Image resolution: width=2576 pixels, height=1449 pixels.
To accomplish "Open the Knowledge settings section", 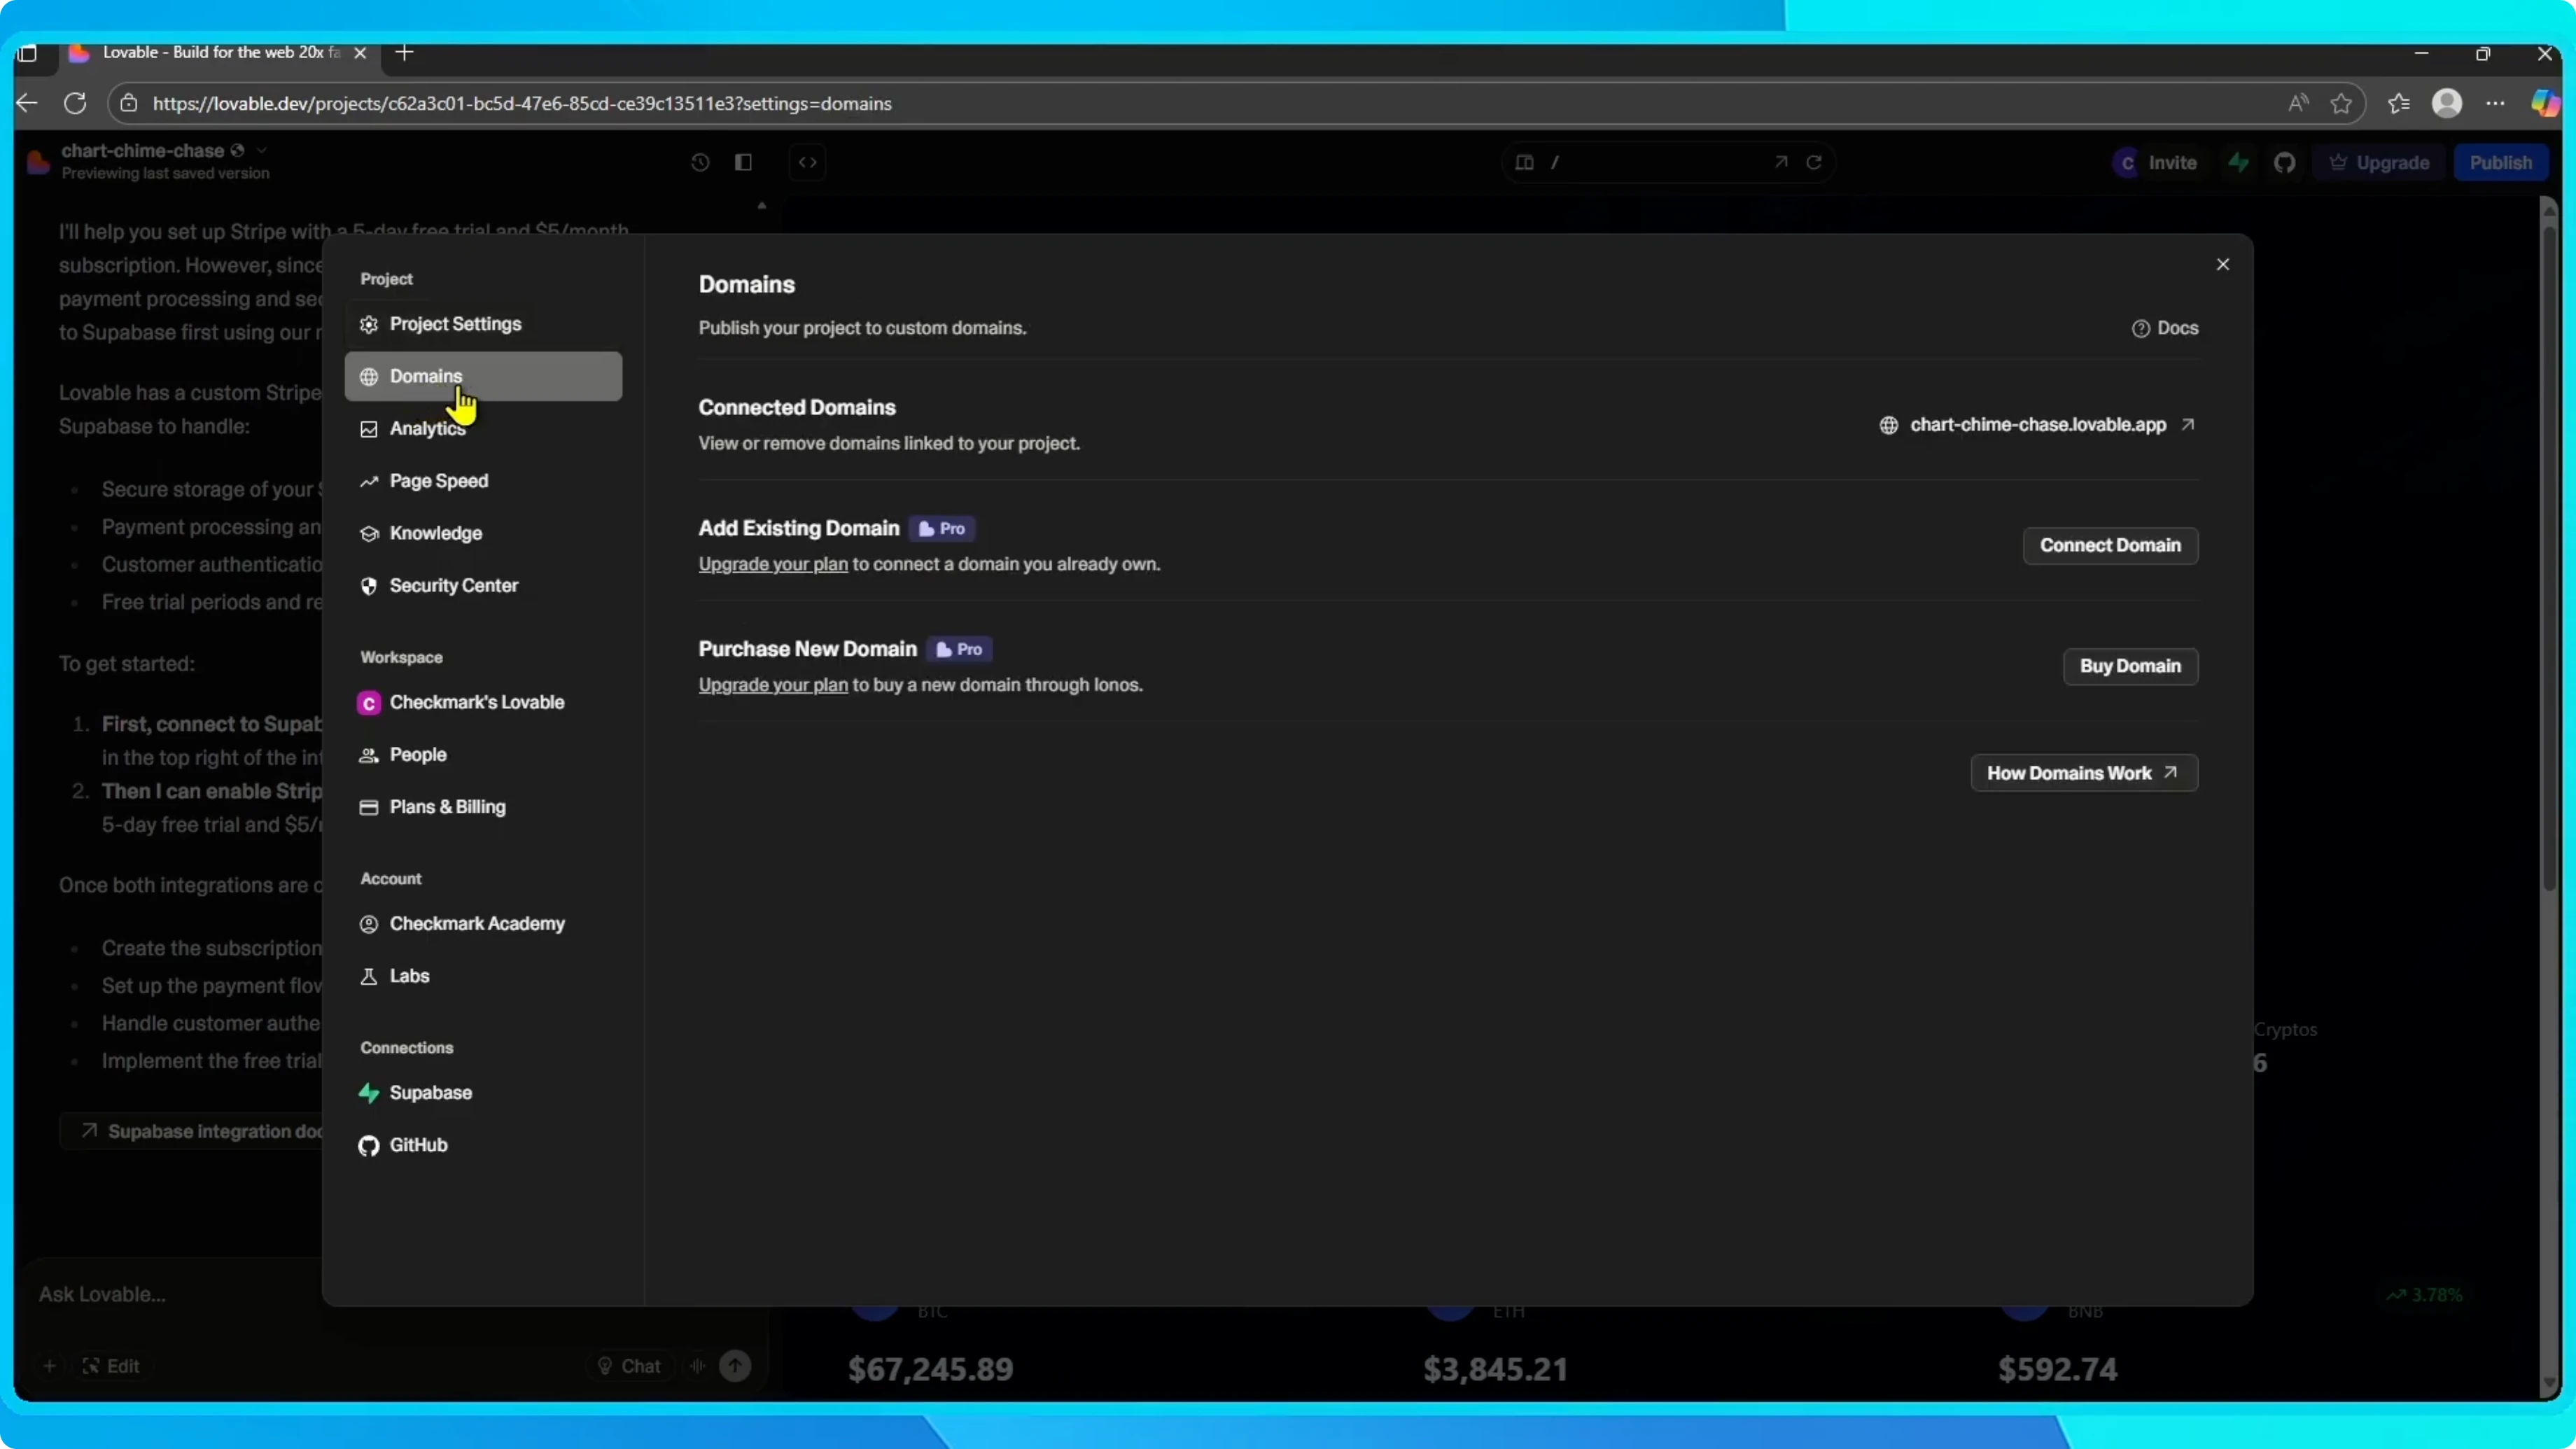I will click(483, 533).
